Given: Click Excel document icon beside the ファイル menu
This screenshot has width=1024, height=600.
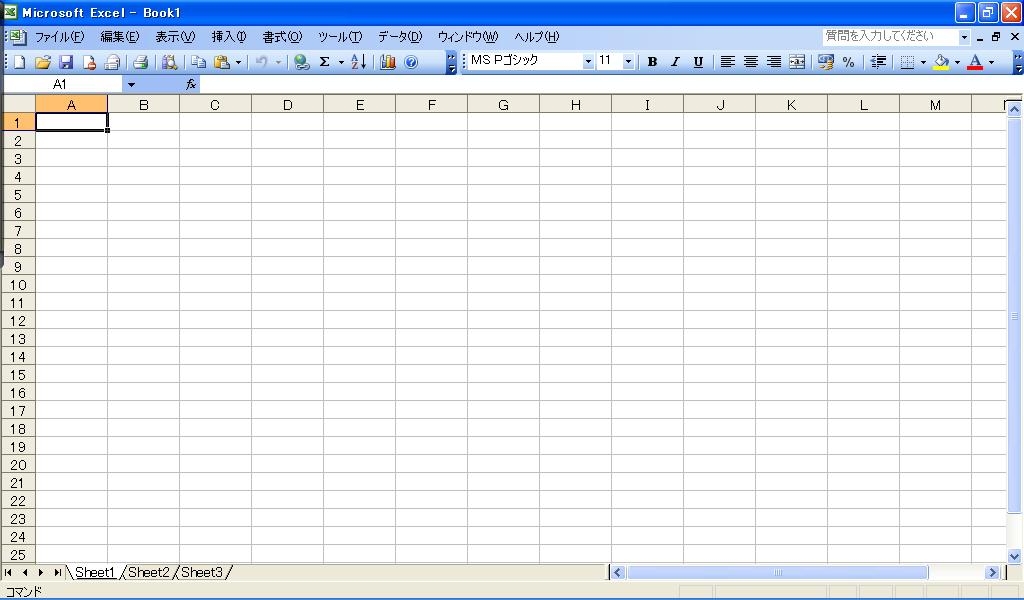Looking at the screenshot, I should 18,37.
